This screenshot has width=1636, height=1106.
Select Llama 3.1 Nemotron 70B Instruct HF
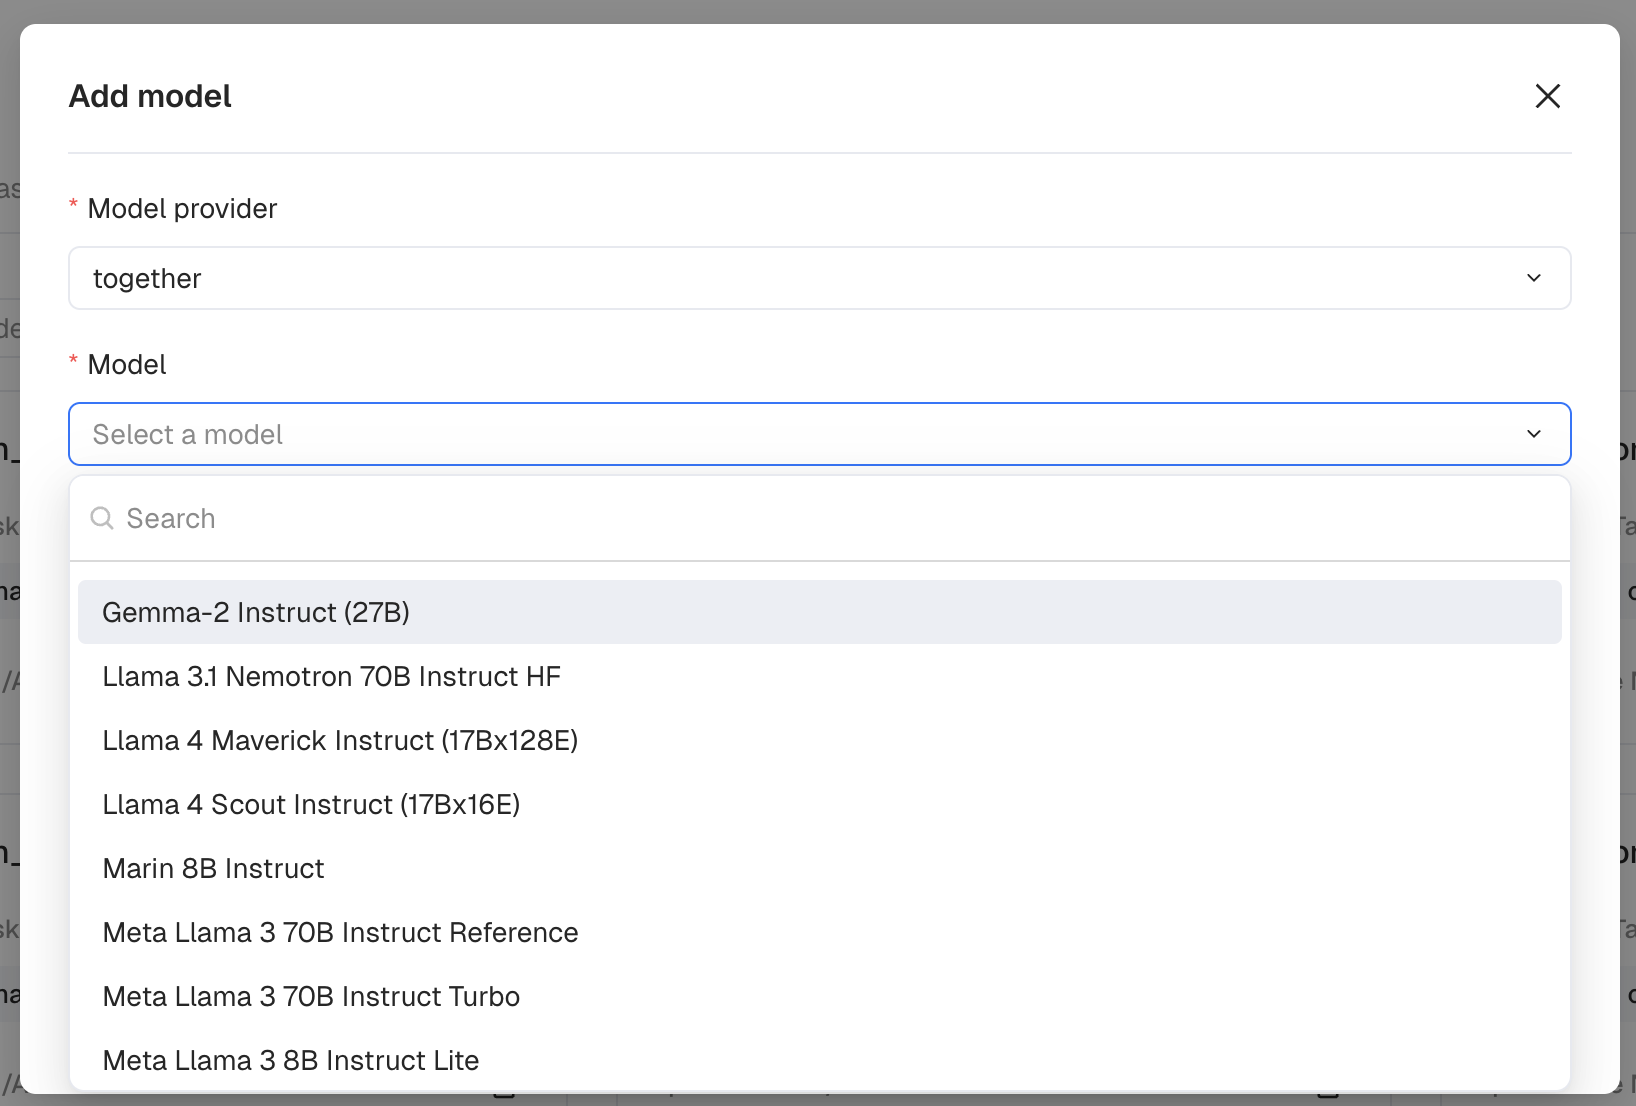pyautogui.click(x=819, y=676)
